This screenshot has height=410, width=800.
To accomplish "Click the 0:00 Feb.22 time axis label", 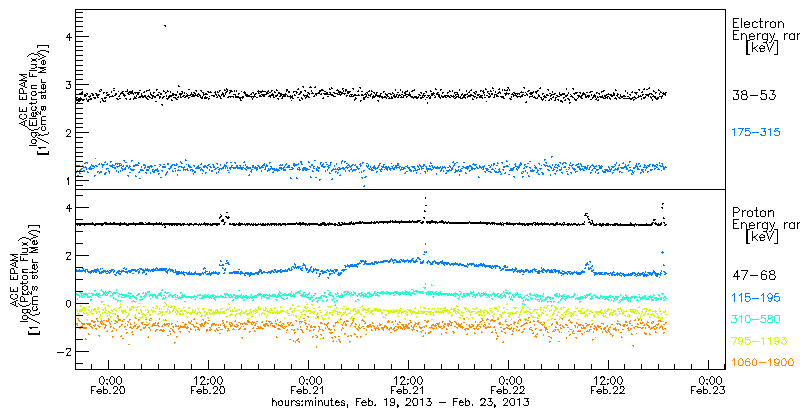I will tap(509, 385).
